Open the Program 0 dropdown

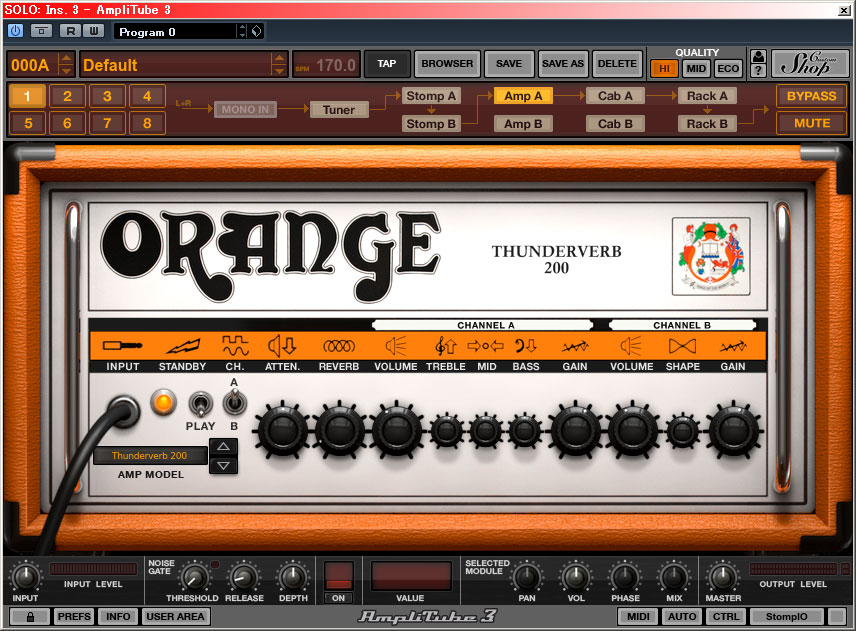pyautogui.click(x=175, y=32)
